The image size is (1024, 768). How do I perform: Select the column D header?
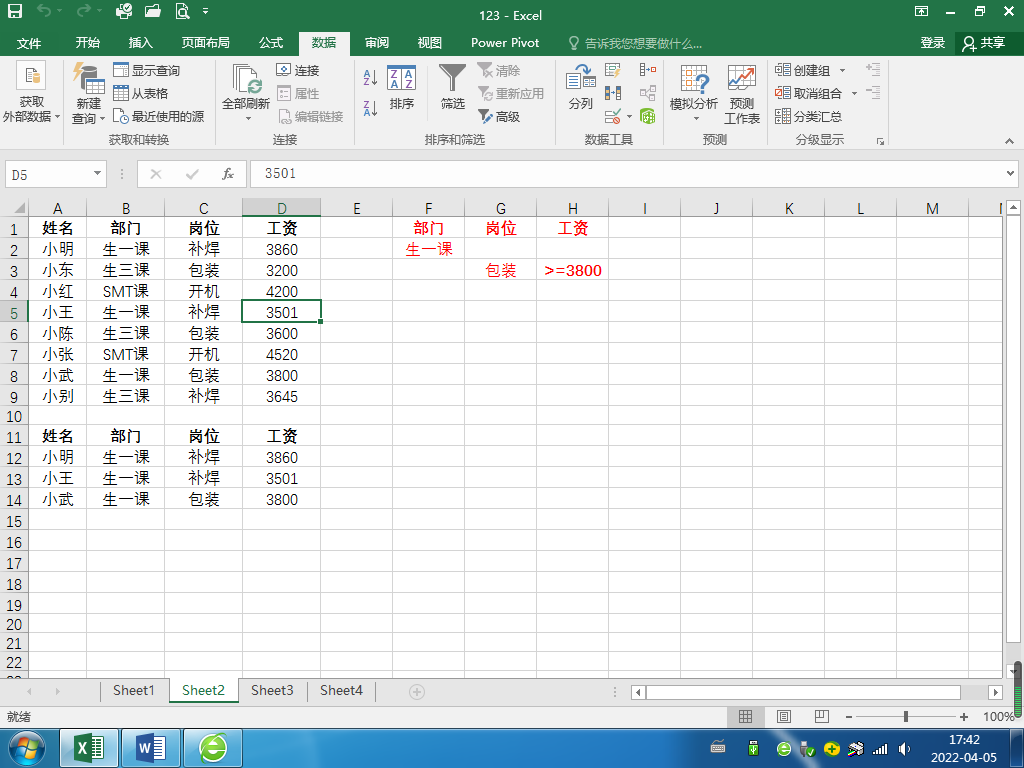[281, 208]
